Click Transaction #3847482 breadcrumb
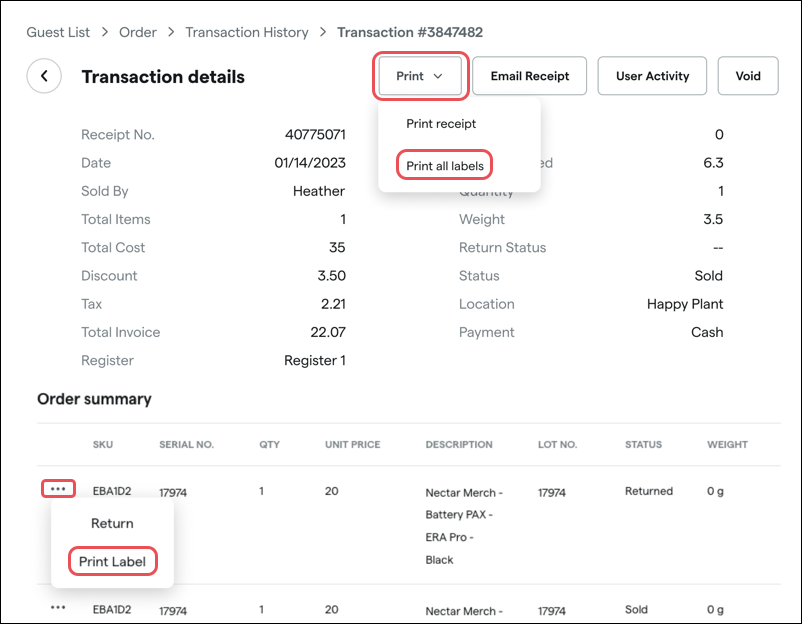The width and height of the screenshot is (802, 624). [410, 32]
